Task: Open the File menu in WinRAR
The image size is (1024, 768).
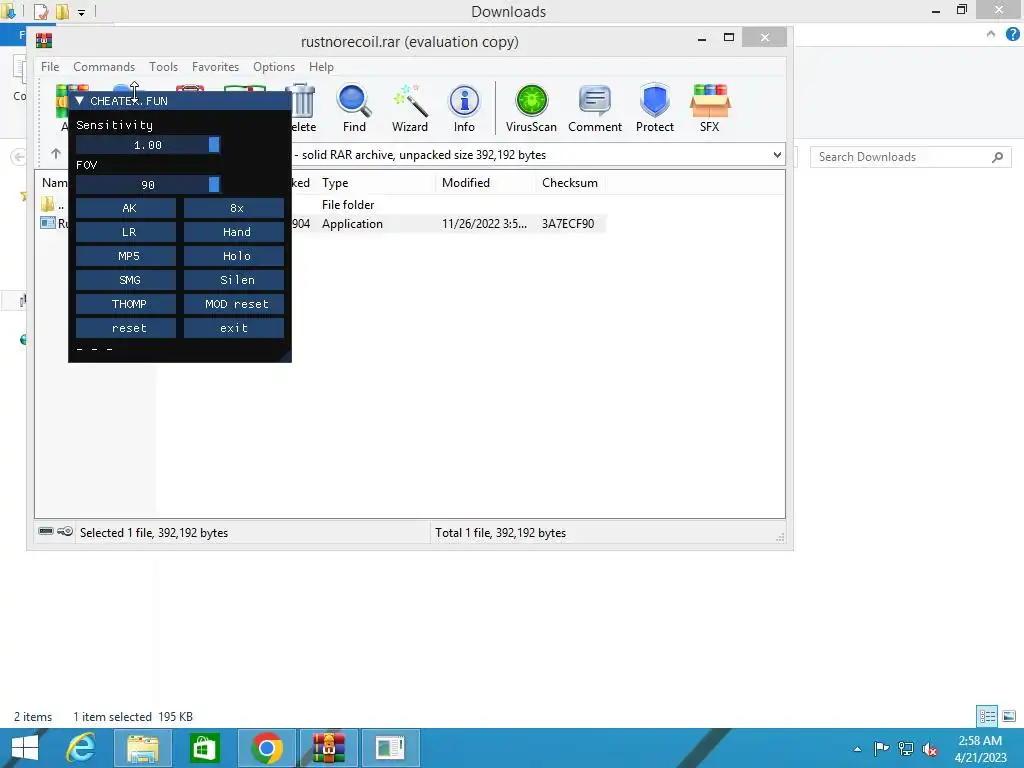Action: coord(50,67)
